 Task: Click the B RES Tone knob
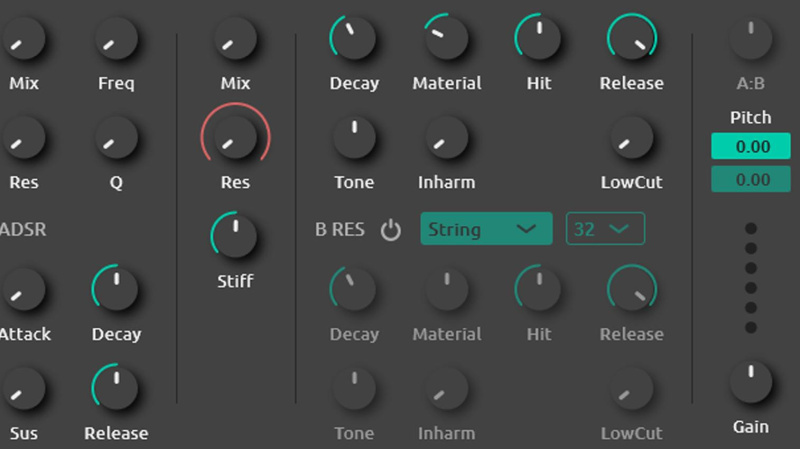[x=354, y=388]
